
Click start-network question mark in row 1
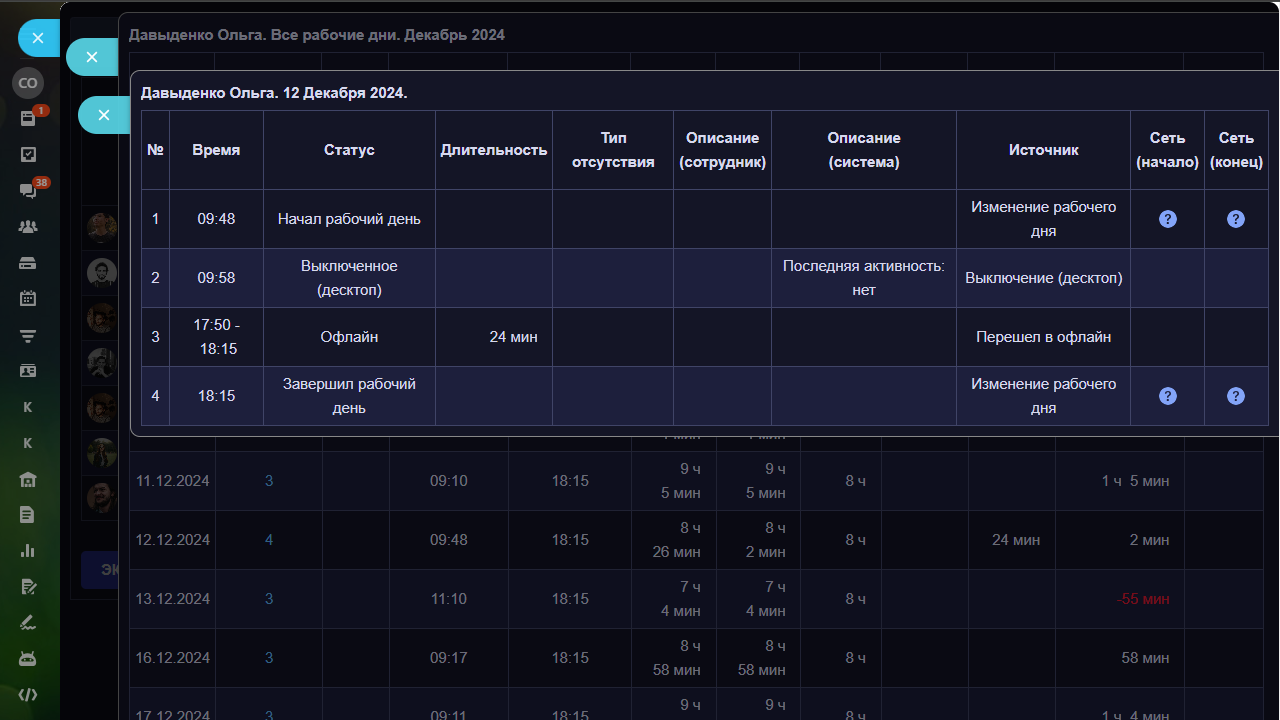coord(1167,219)
